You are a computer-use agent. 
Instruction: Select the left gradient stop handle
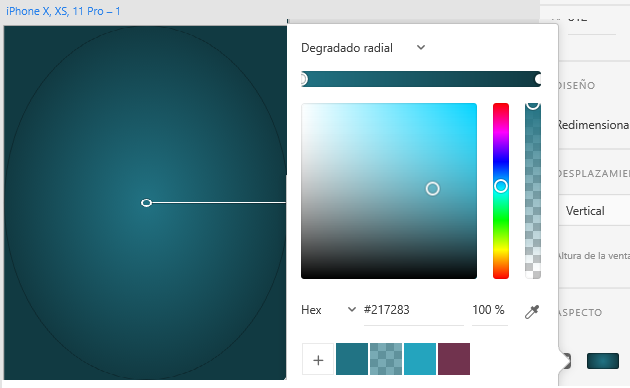click(304, 79)
